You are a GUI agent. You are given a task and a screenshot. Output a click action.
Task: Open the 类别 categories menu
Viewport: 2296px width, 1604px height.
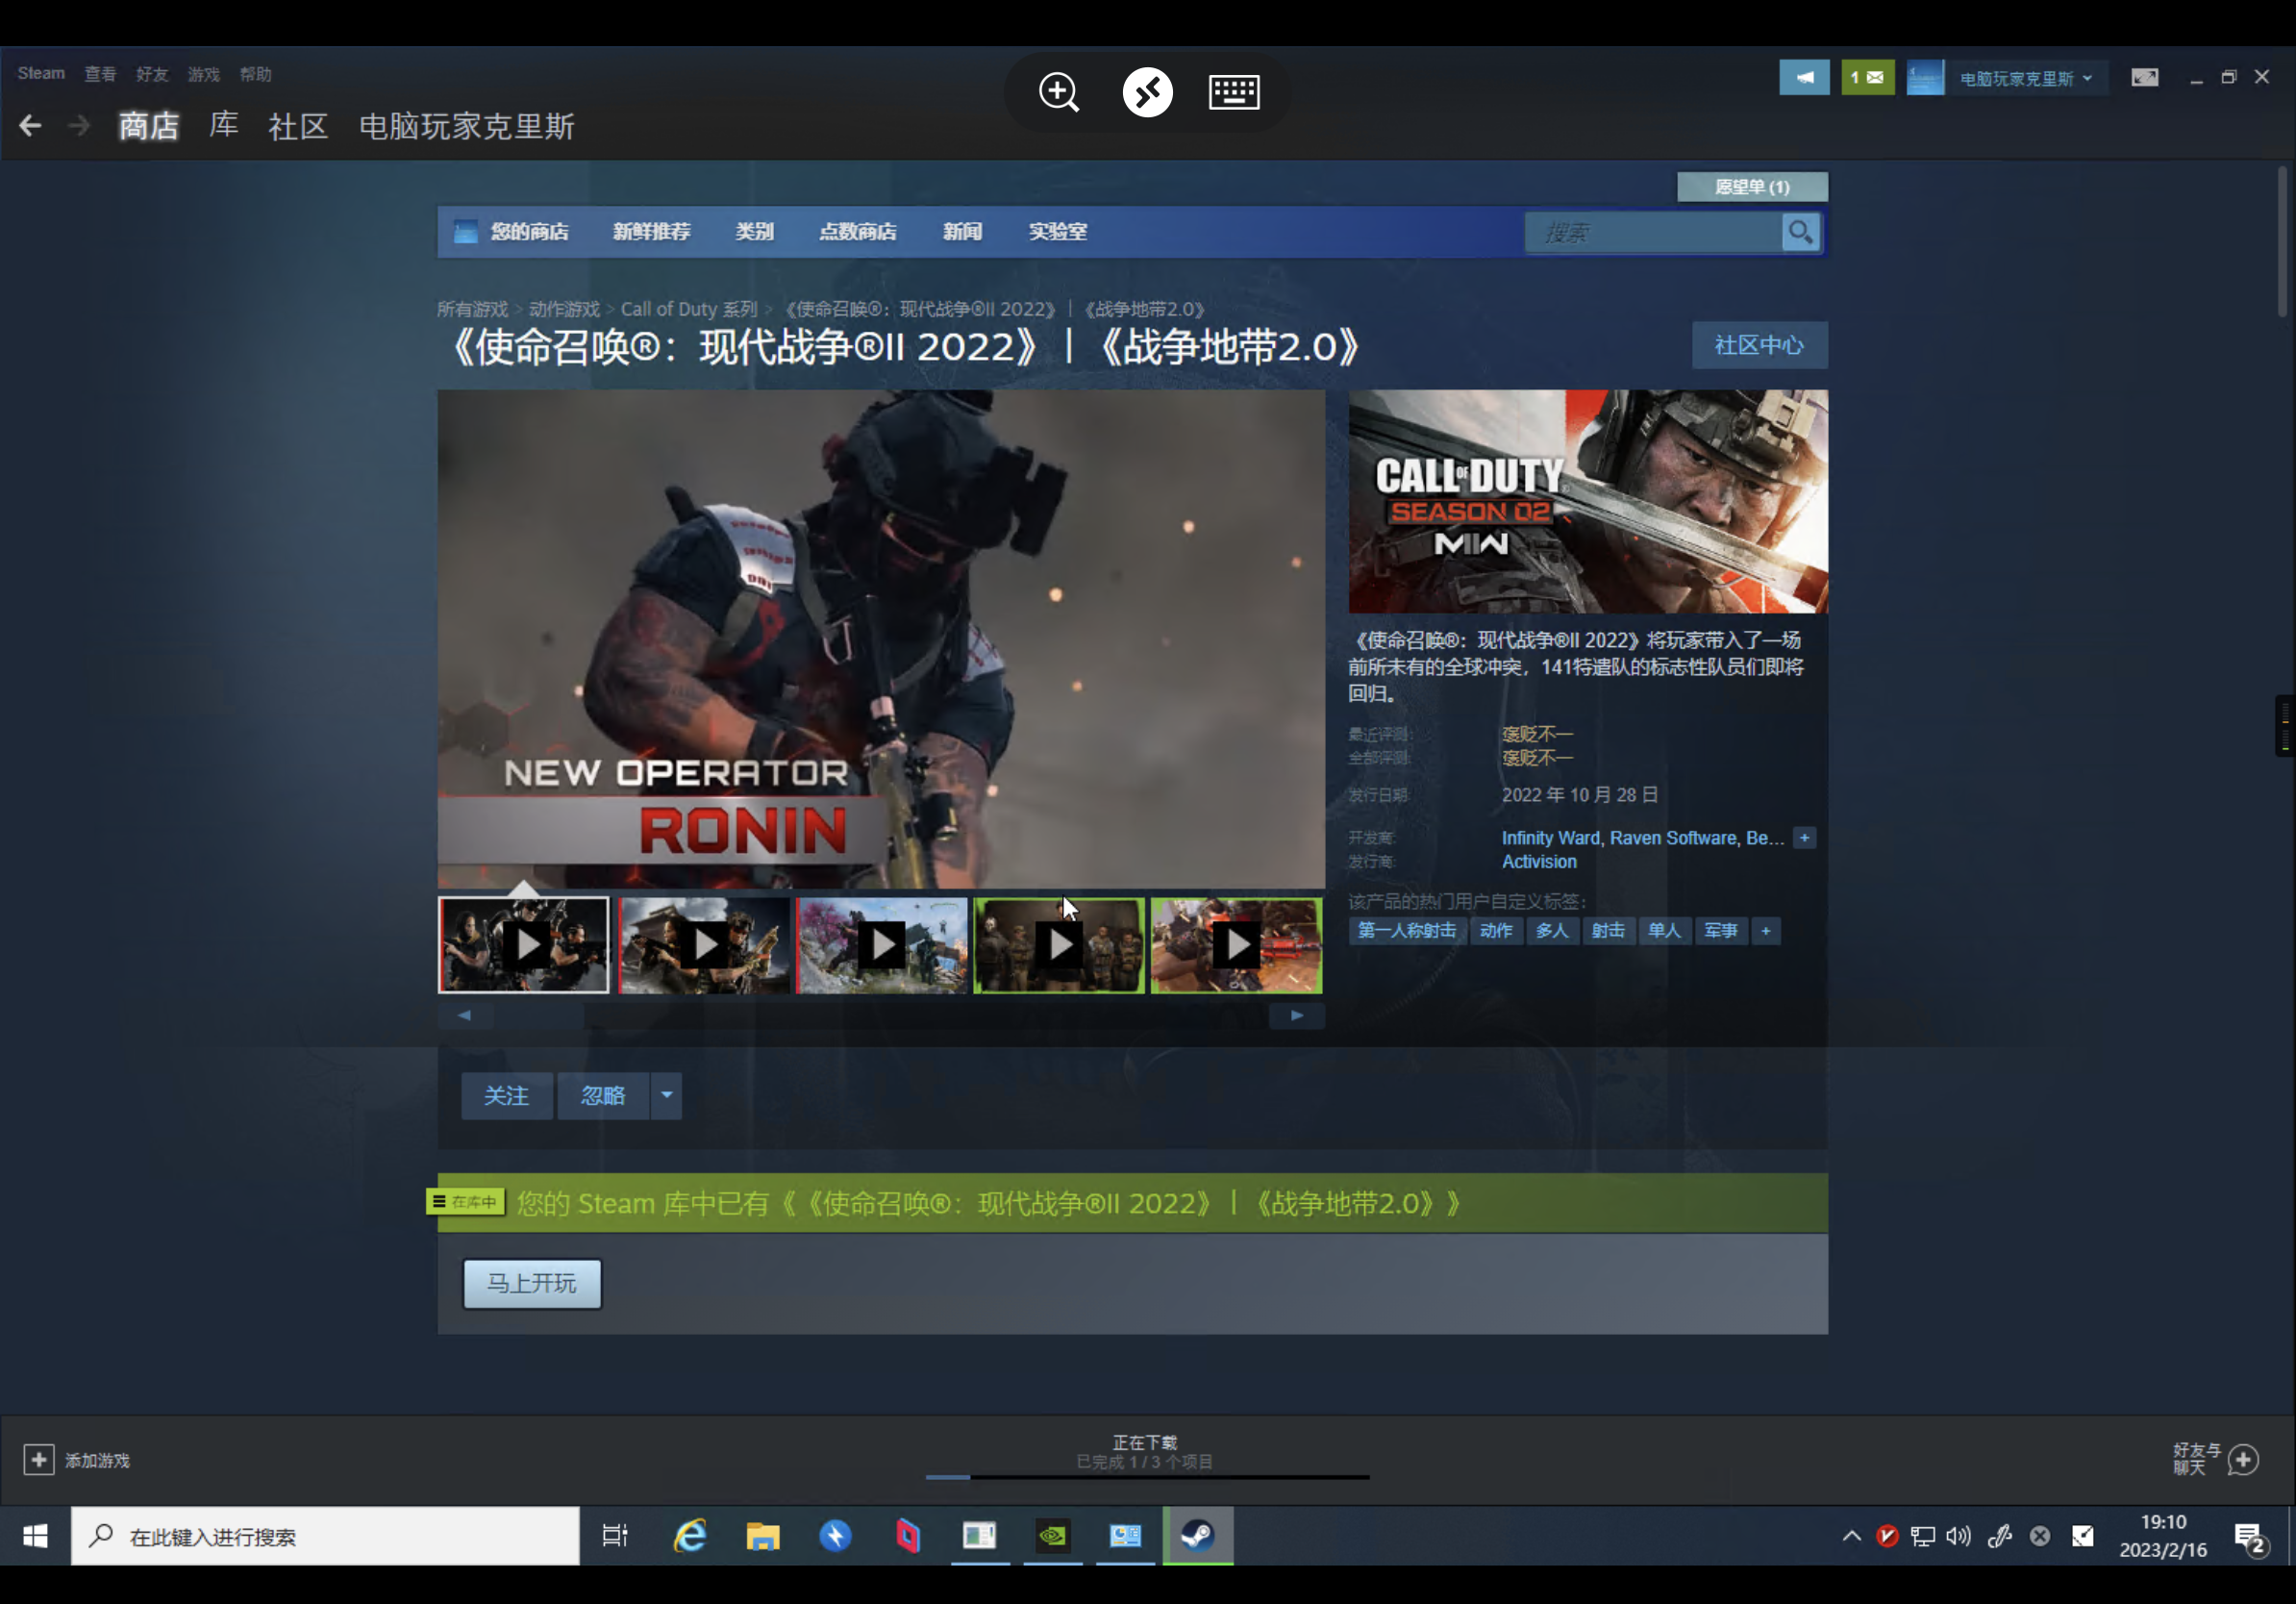[754, 232]
